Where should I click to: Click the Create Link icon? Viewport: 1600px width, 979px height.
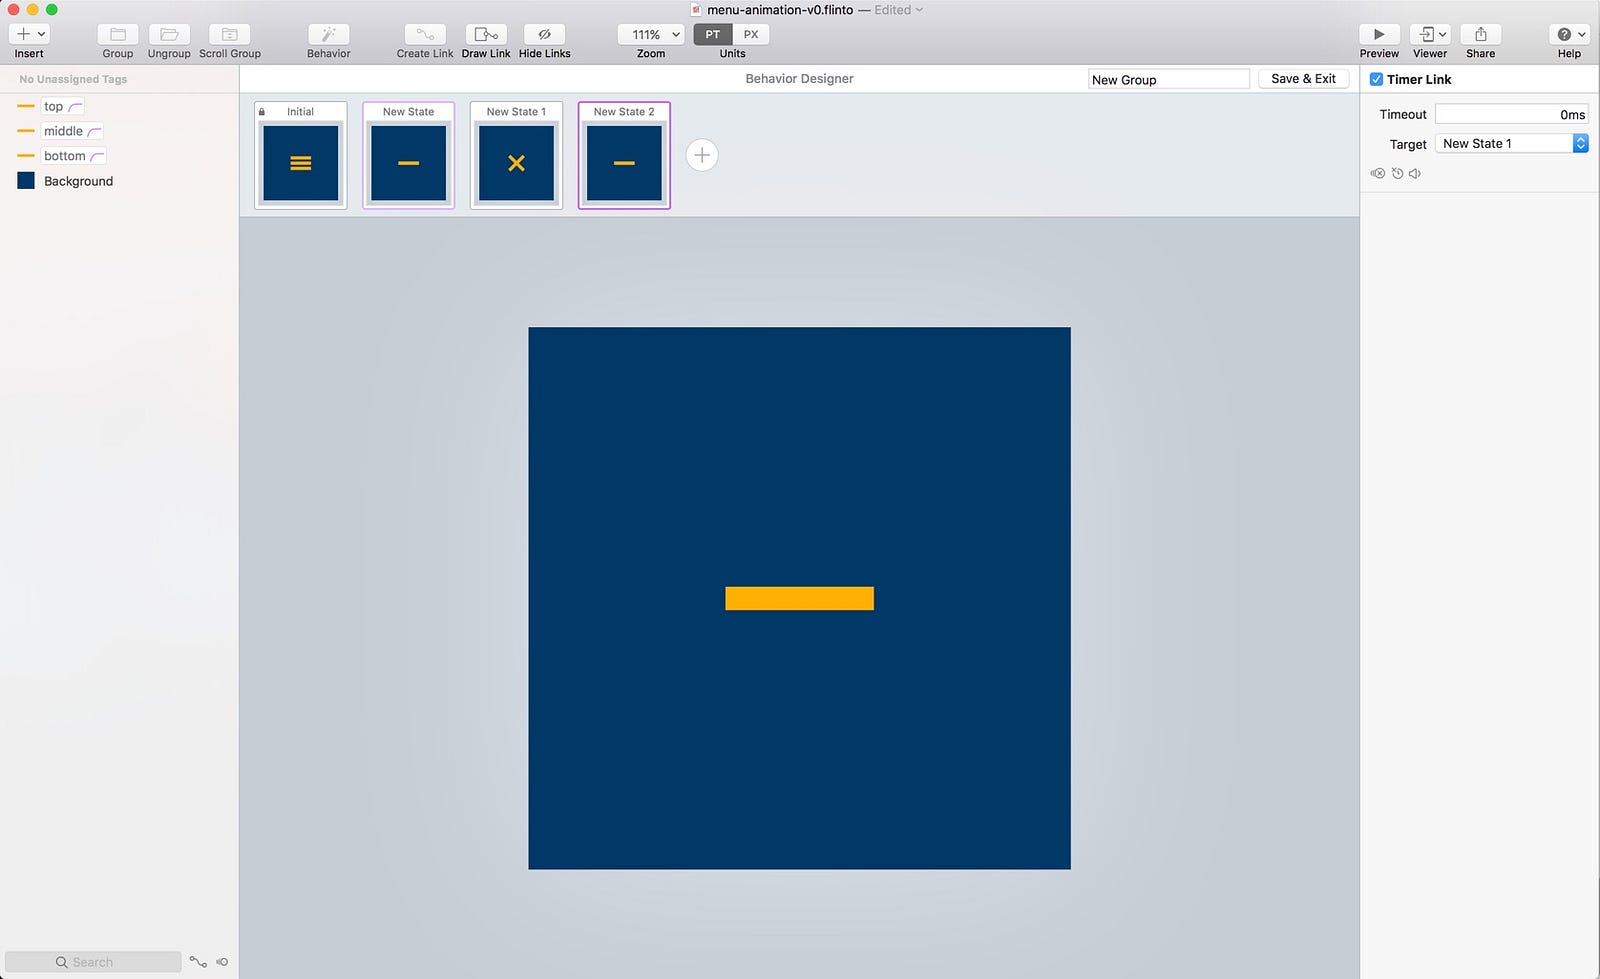(x=425, y=34)
